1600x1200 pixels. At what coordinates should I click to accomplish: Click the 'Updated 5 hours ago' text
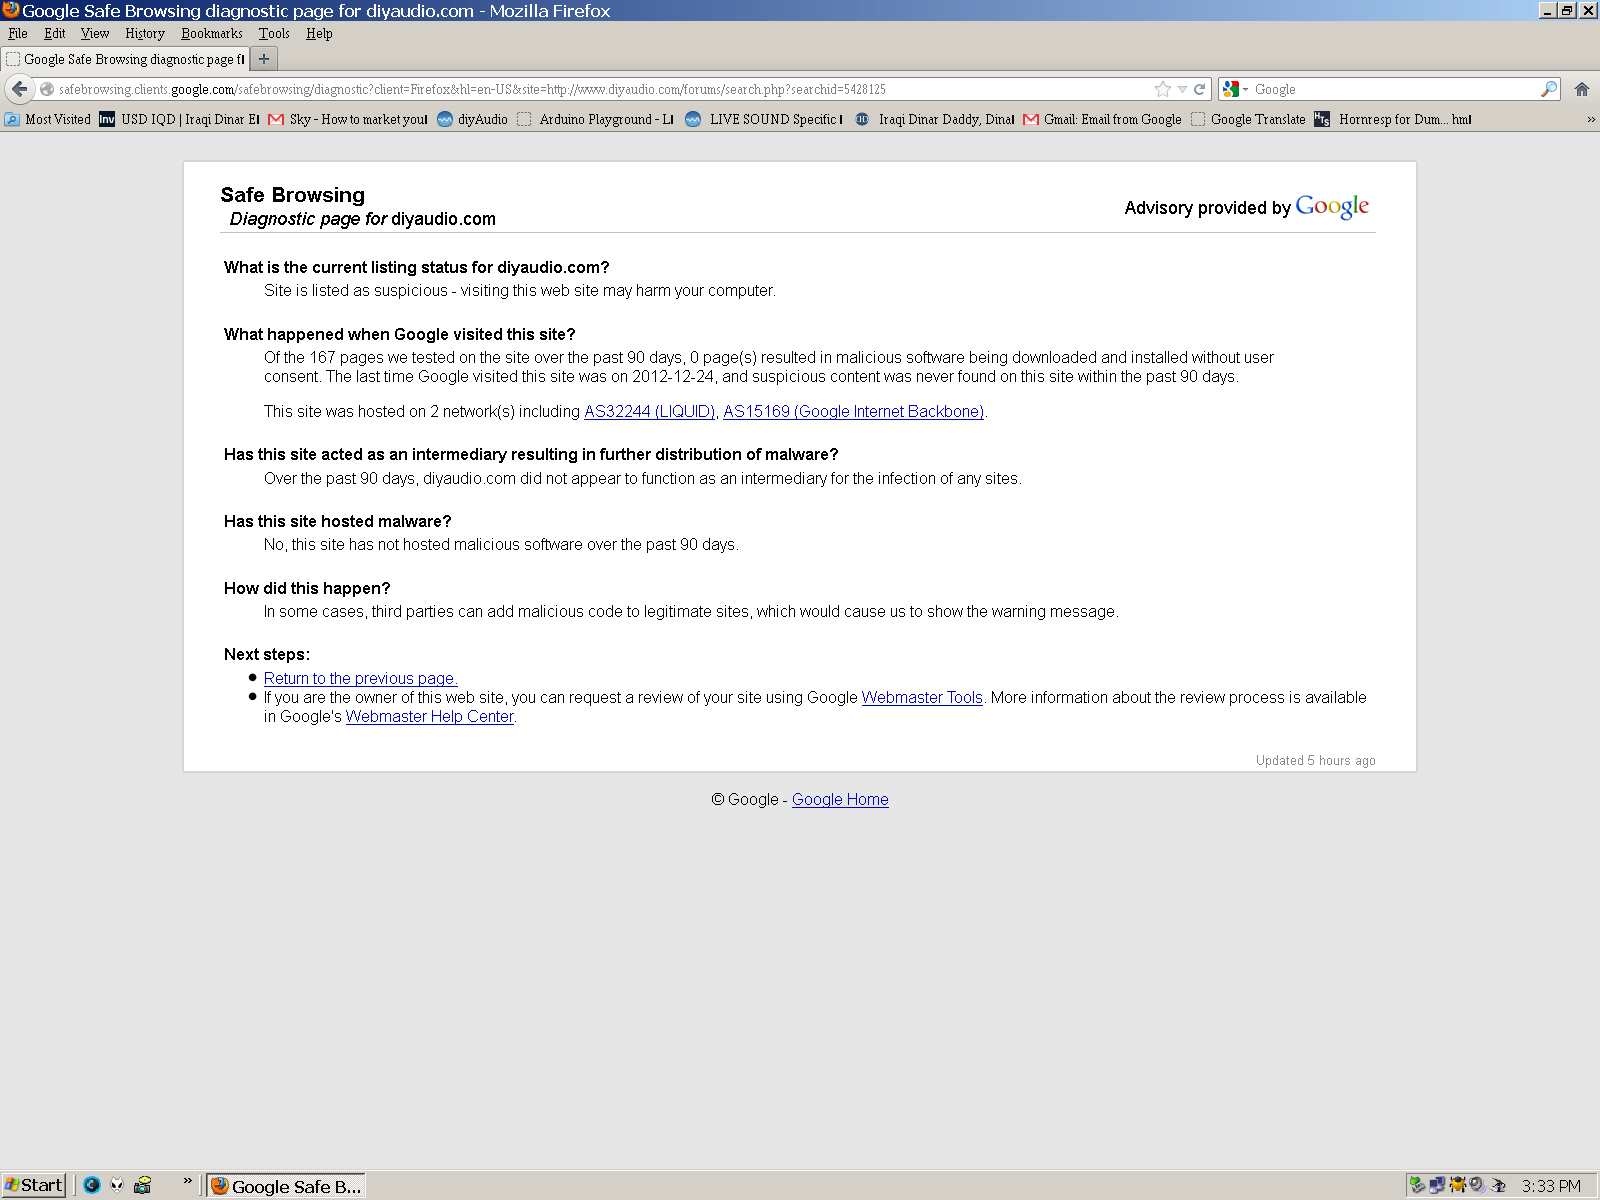(x=1315, y=760)
